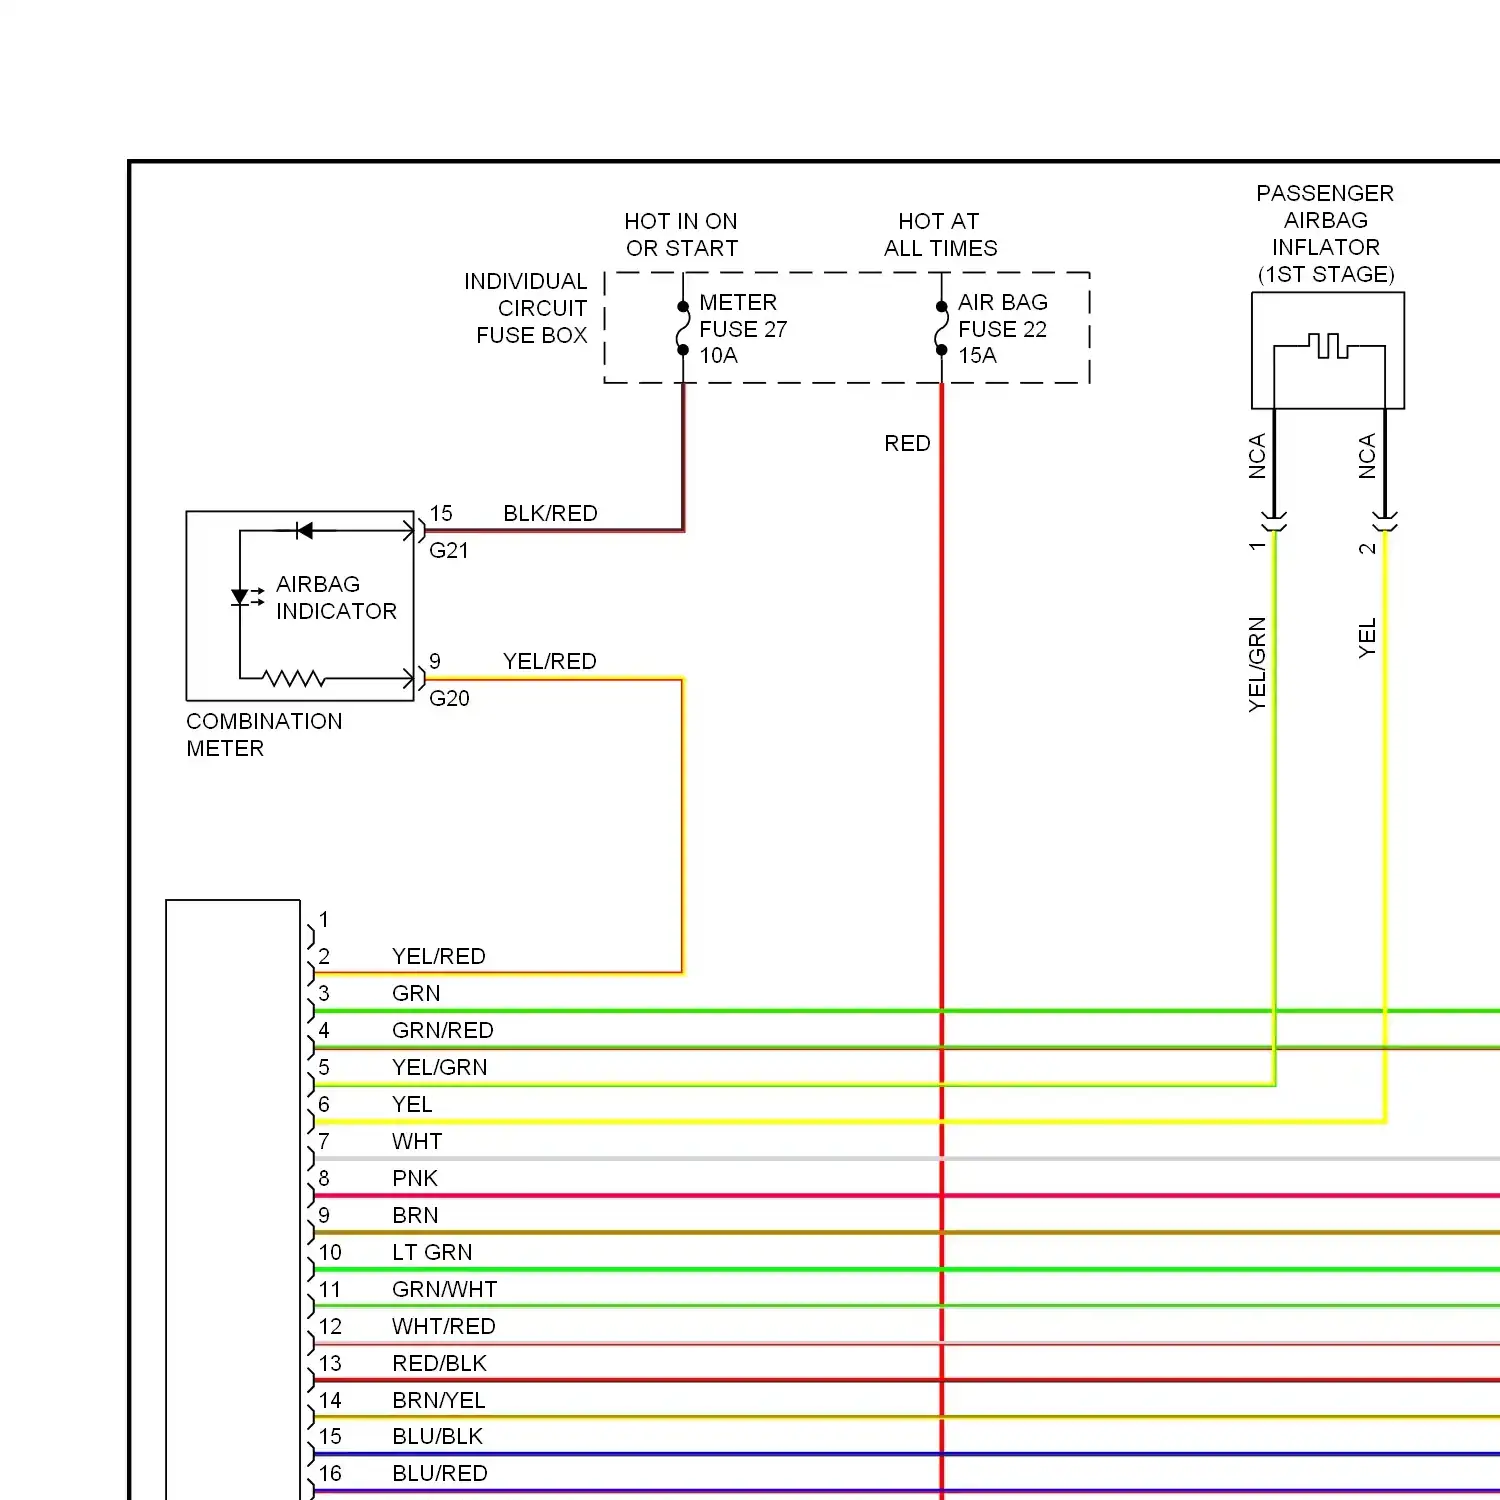Click pin 9 BRN wire label

(415, 1216)
